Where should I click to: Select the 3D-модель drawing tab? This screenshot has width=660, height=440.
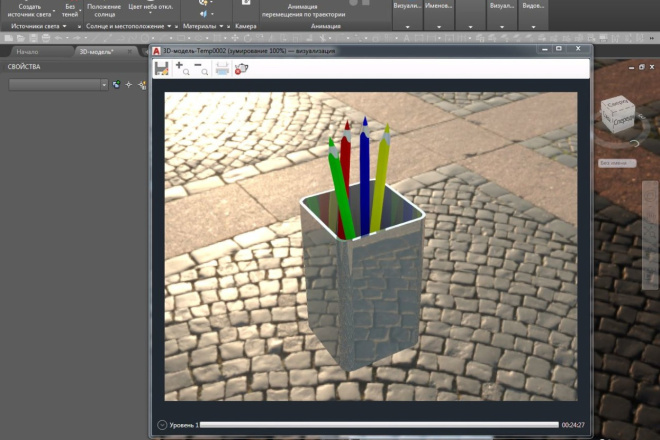pos(97,52)
